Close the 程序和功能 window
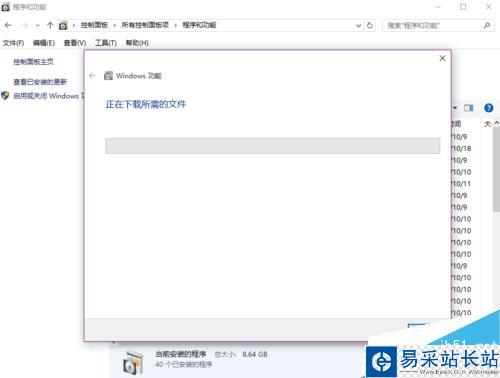Image resolution: width=500 pixels, height=378 pixels. tap(489, 7)
